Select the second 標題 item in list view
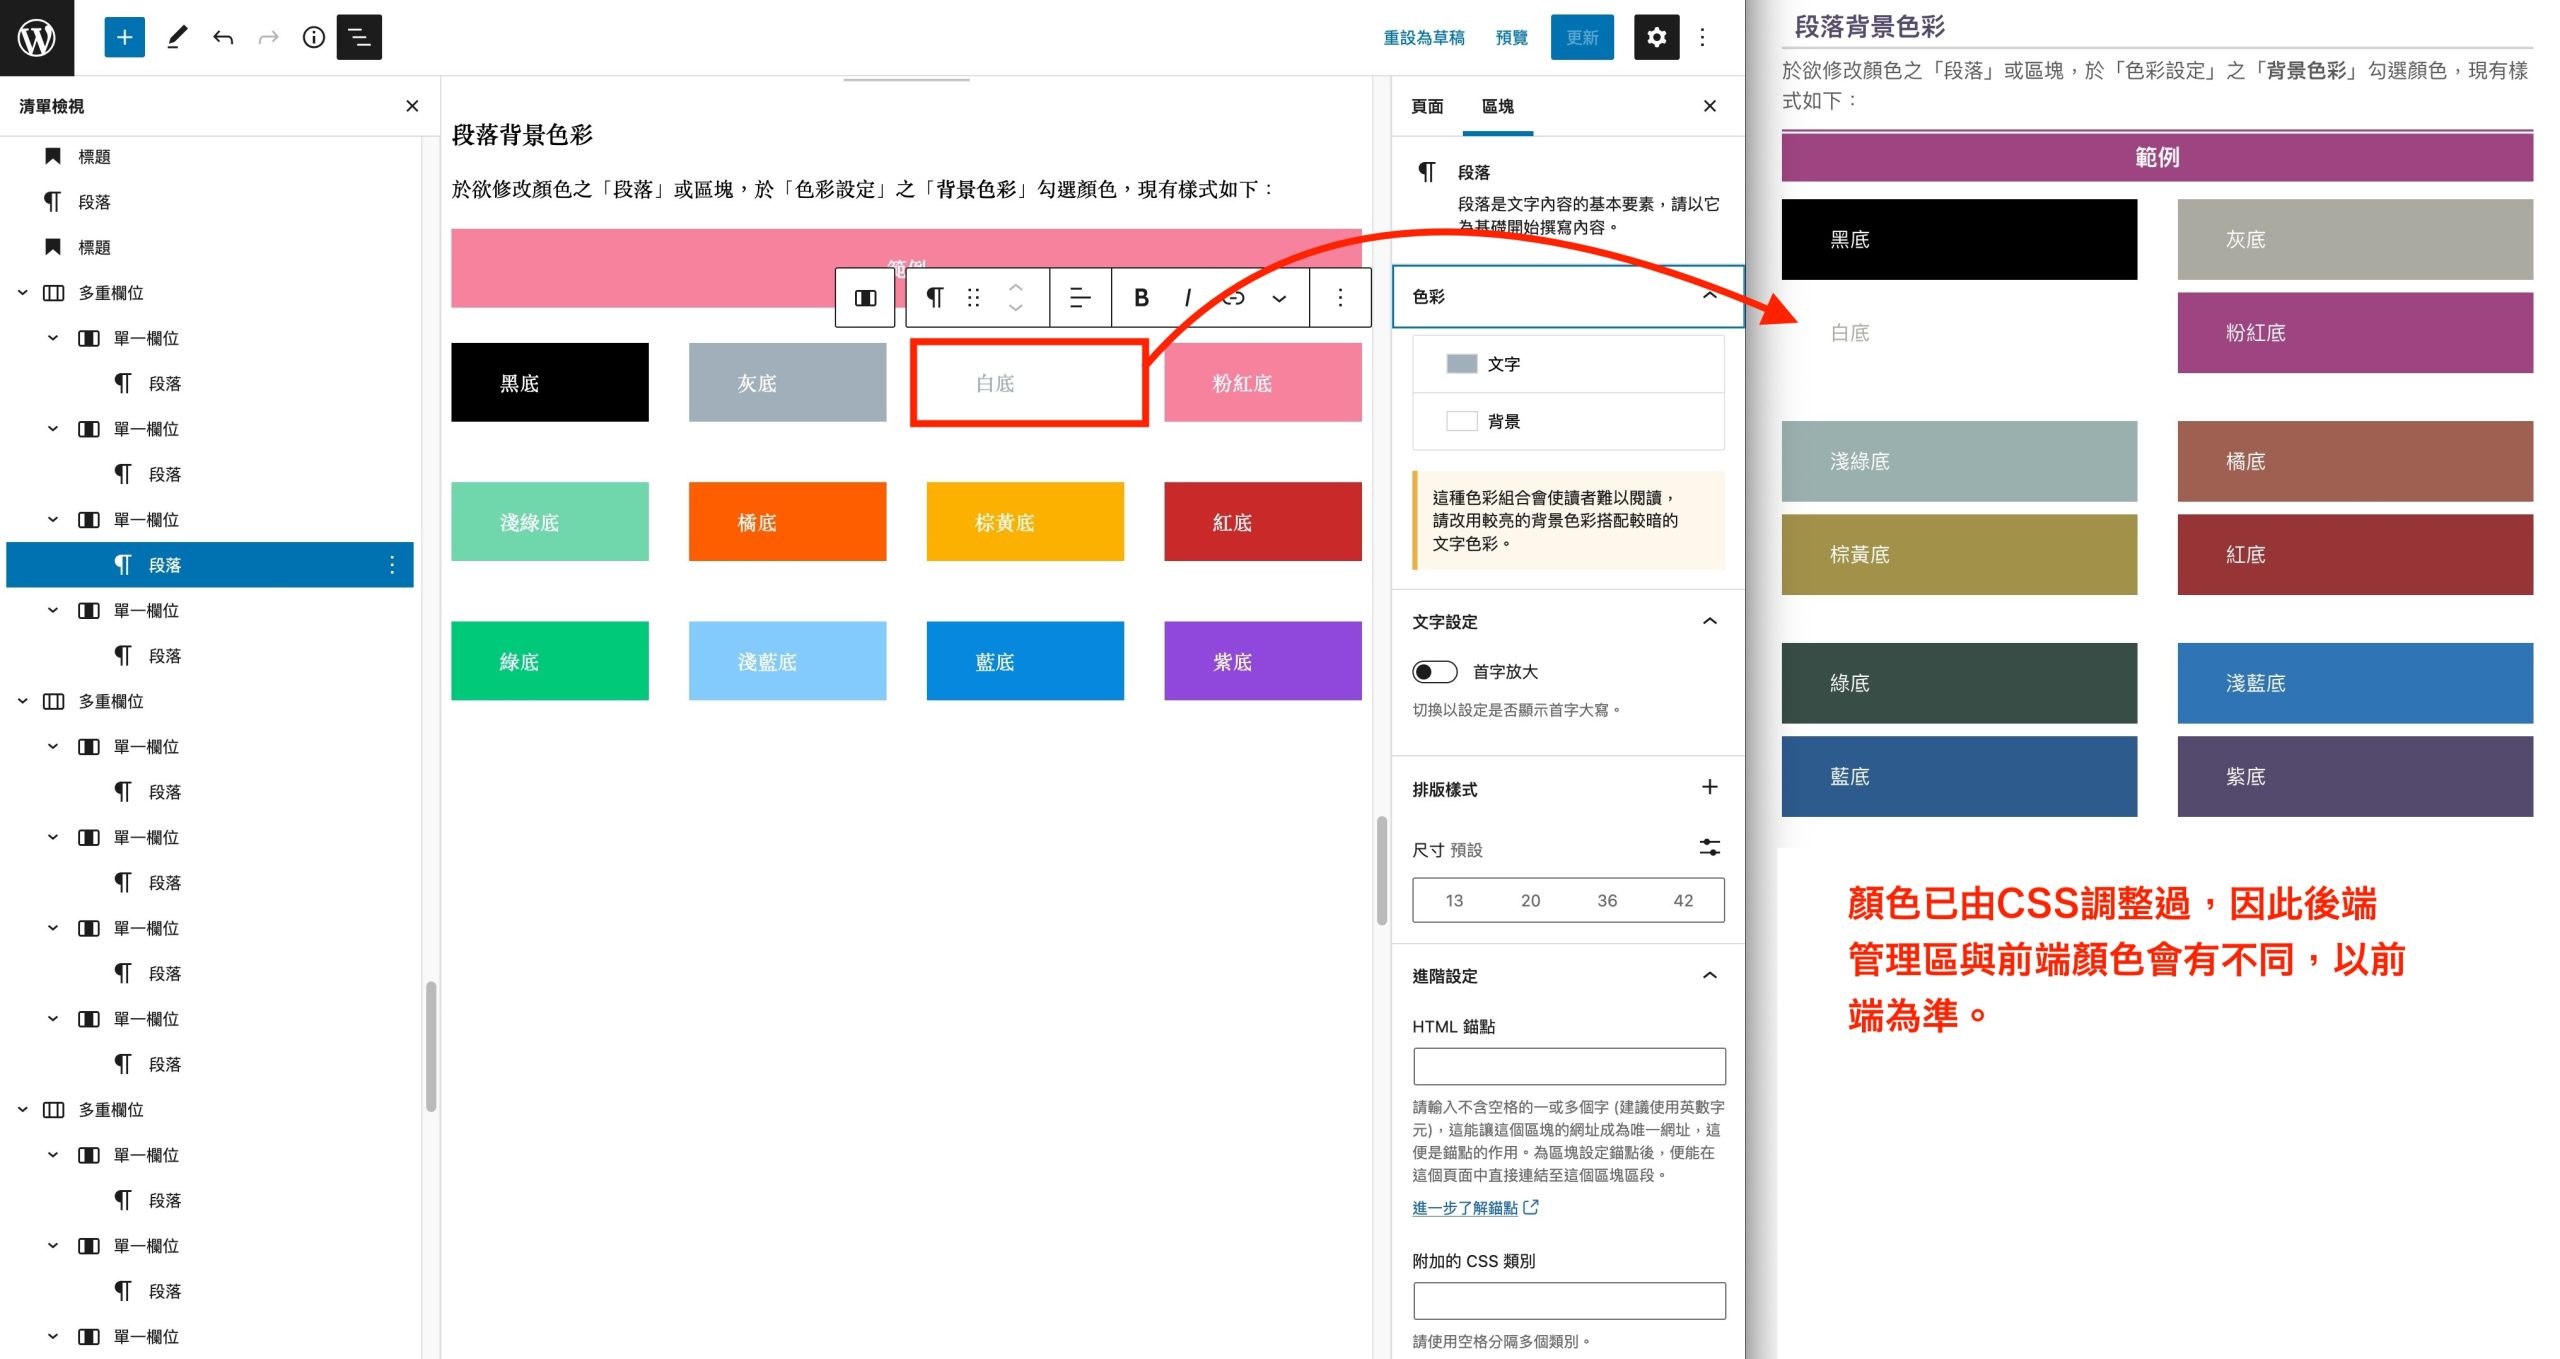Screen dimensions: 2560x1359 click(x=210, y=247)
